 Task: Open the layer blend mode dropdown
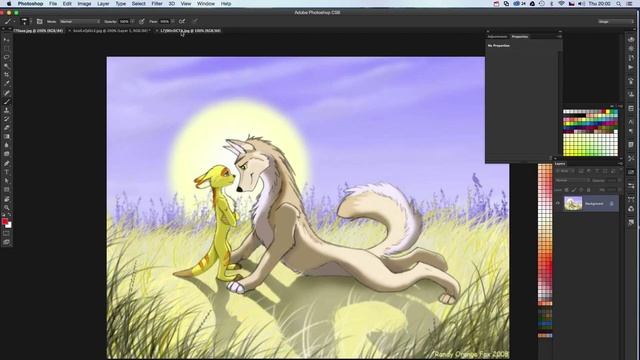[572, 180]
